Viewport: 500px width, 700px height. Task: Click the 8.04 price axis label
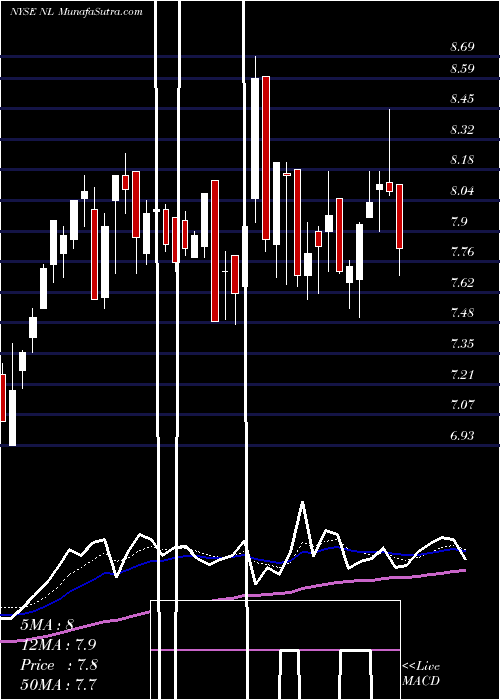pyautogui.click(x=462, y=191)
